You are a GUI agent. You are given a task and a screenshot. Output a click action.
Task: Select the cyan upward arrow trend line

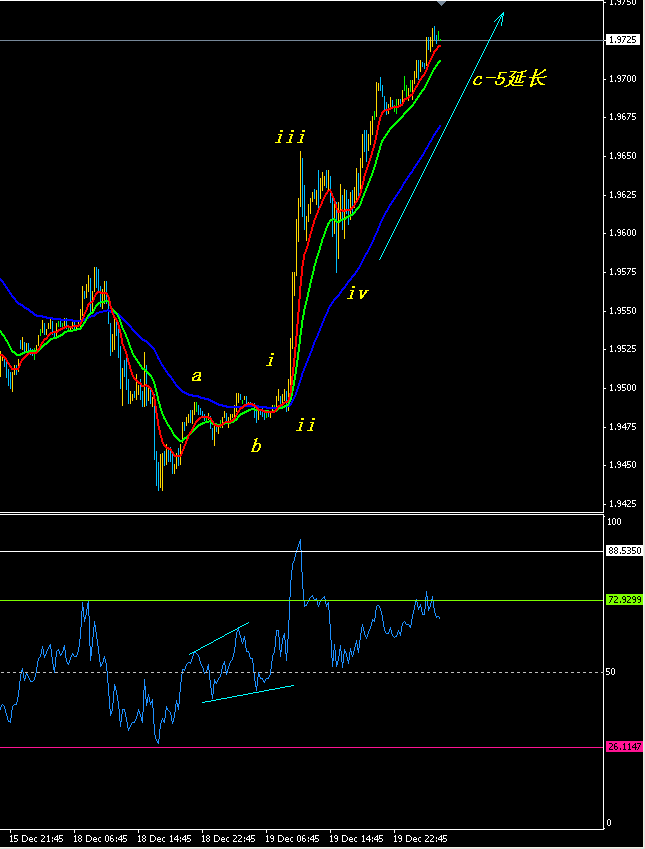coord(441,136)
